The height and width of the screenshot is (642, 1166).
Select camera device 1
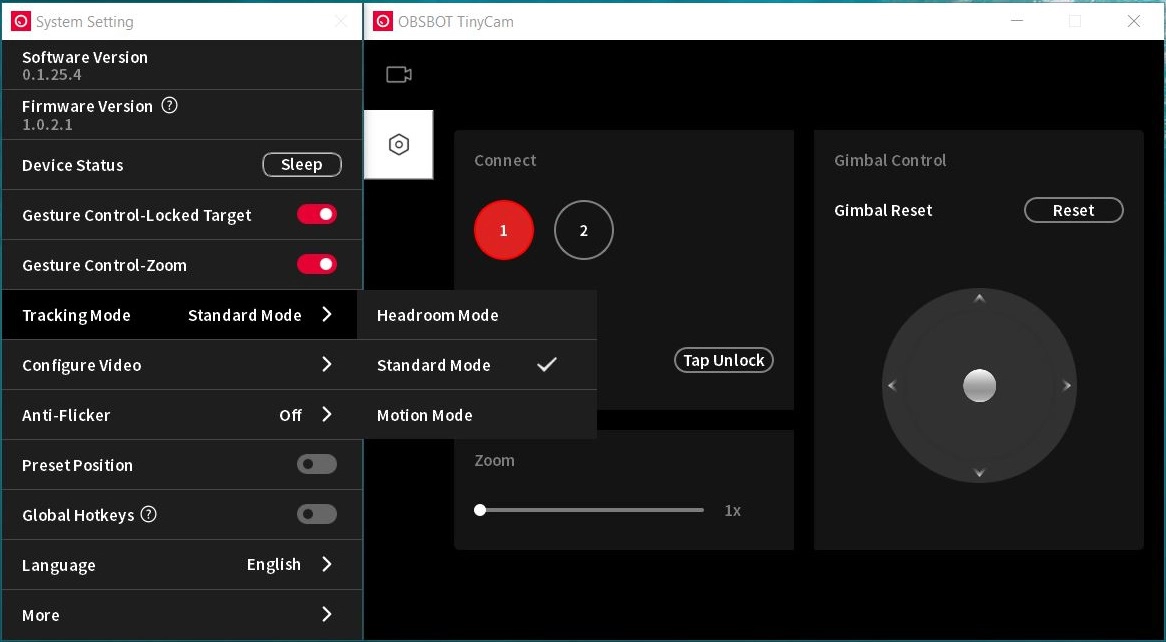(503, 230)
